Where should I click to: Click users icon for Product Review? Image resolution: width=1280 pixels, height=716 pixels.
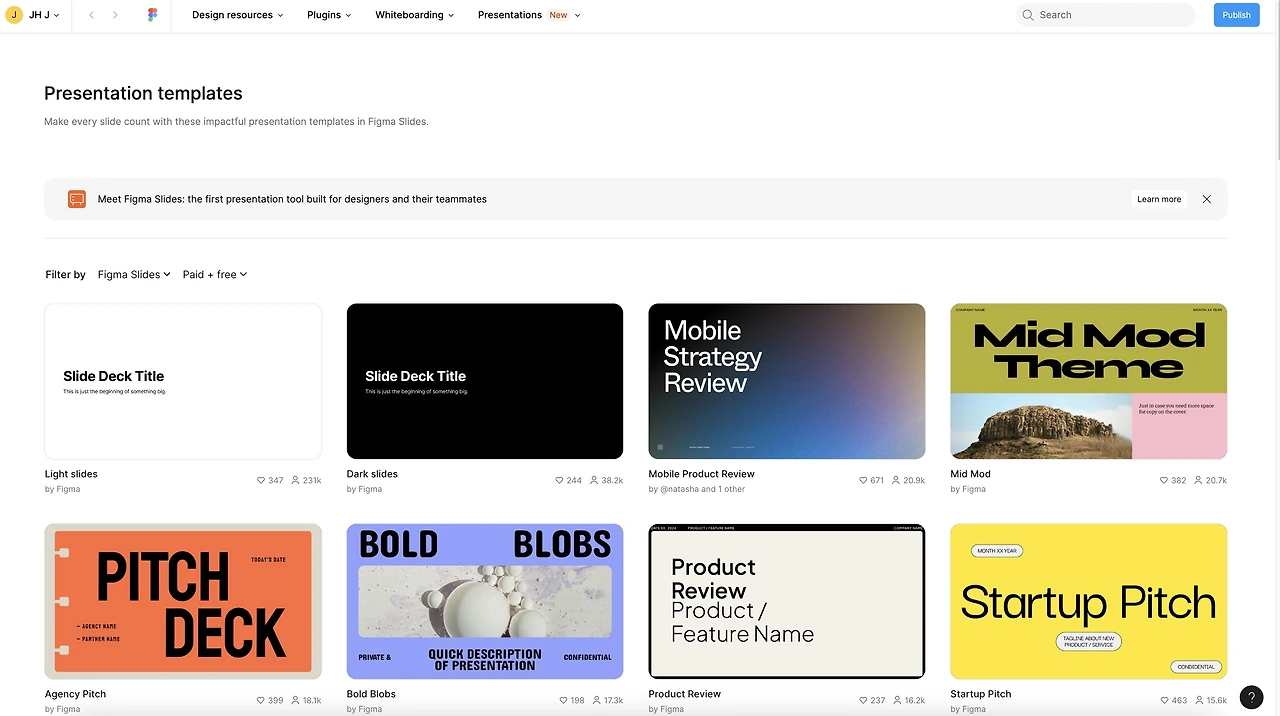point(898,700)
